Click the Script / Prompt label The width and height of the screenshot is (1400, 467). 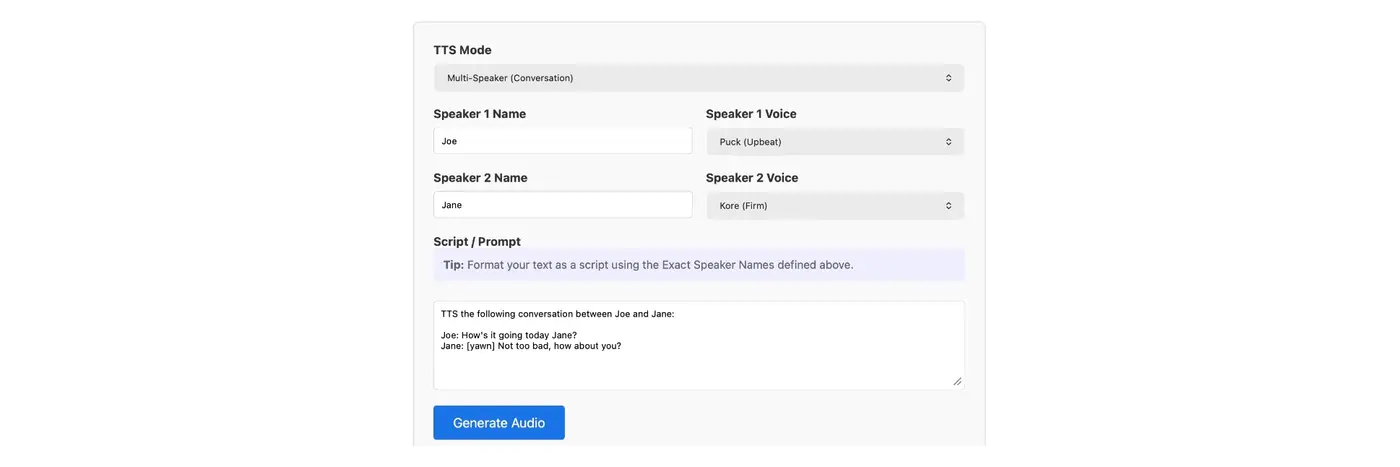[477, 241]
